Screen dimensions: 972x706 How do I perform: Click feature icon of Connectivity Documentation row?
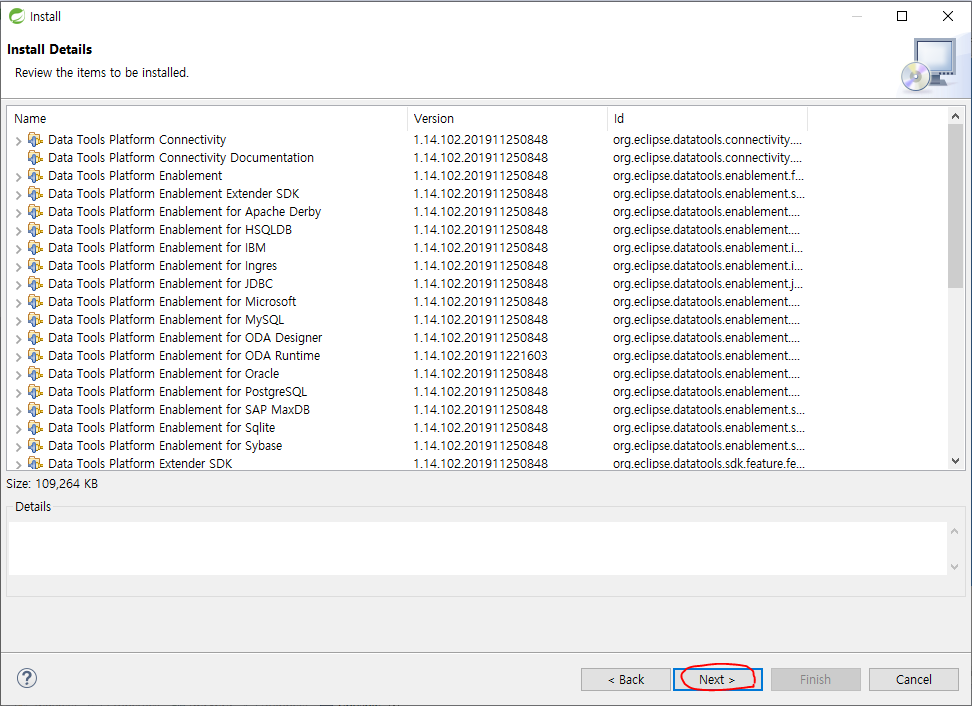(35, 157)
